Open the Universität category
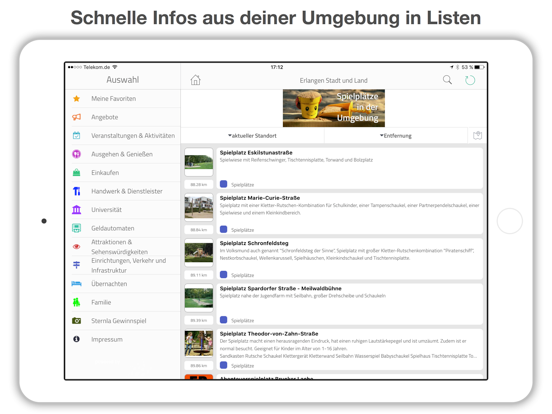Screen dimensions: 552x414 (123, 209)
